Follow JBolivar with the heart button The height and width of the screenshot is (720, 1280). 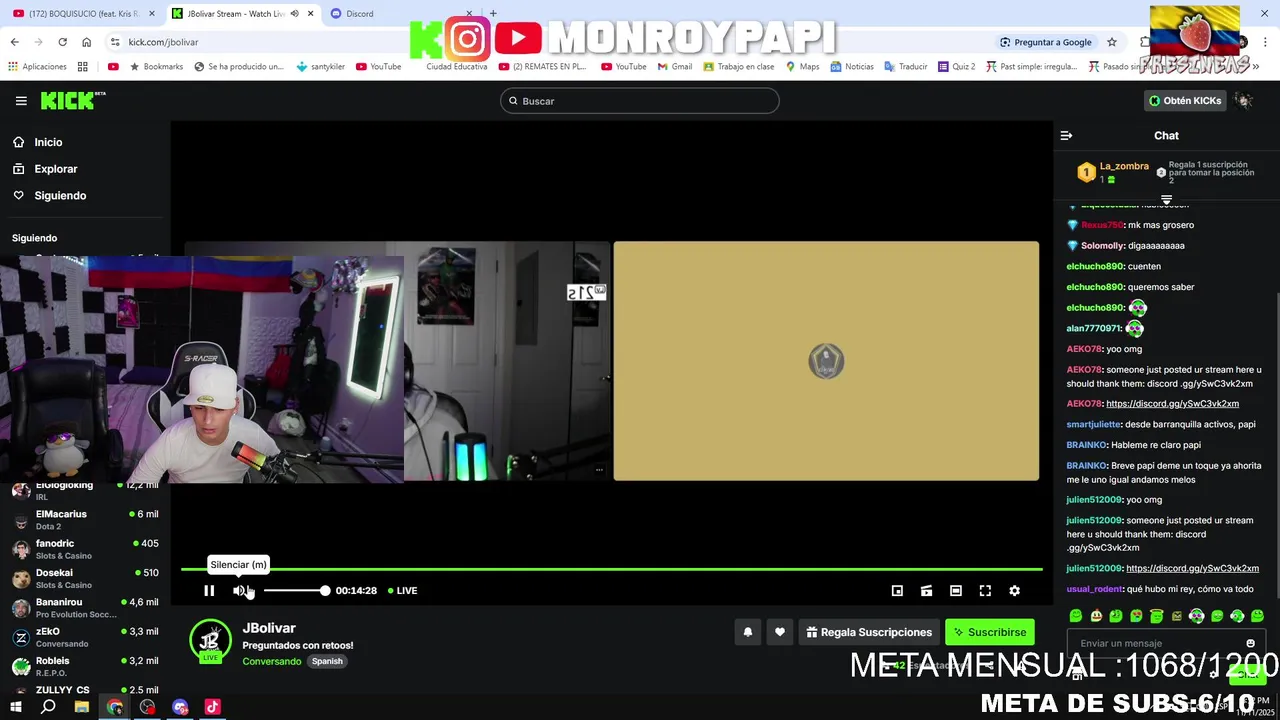(780, 632)
